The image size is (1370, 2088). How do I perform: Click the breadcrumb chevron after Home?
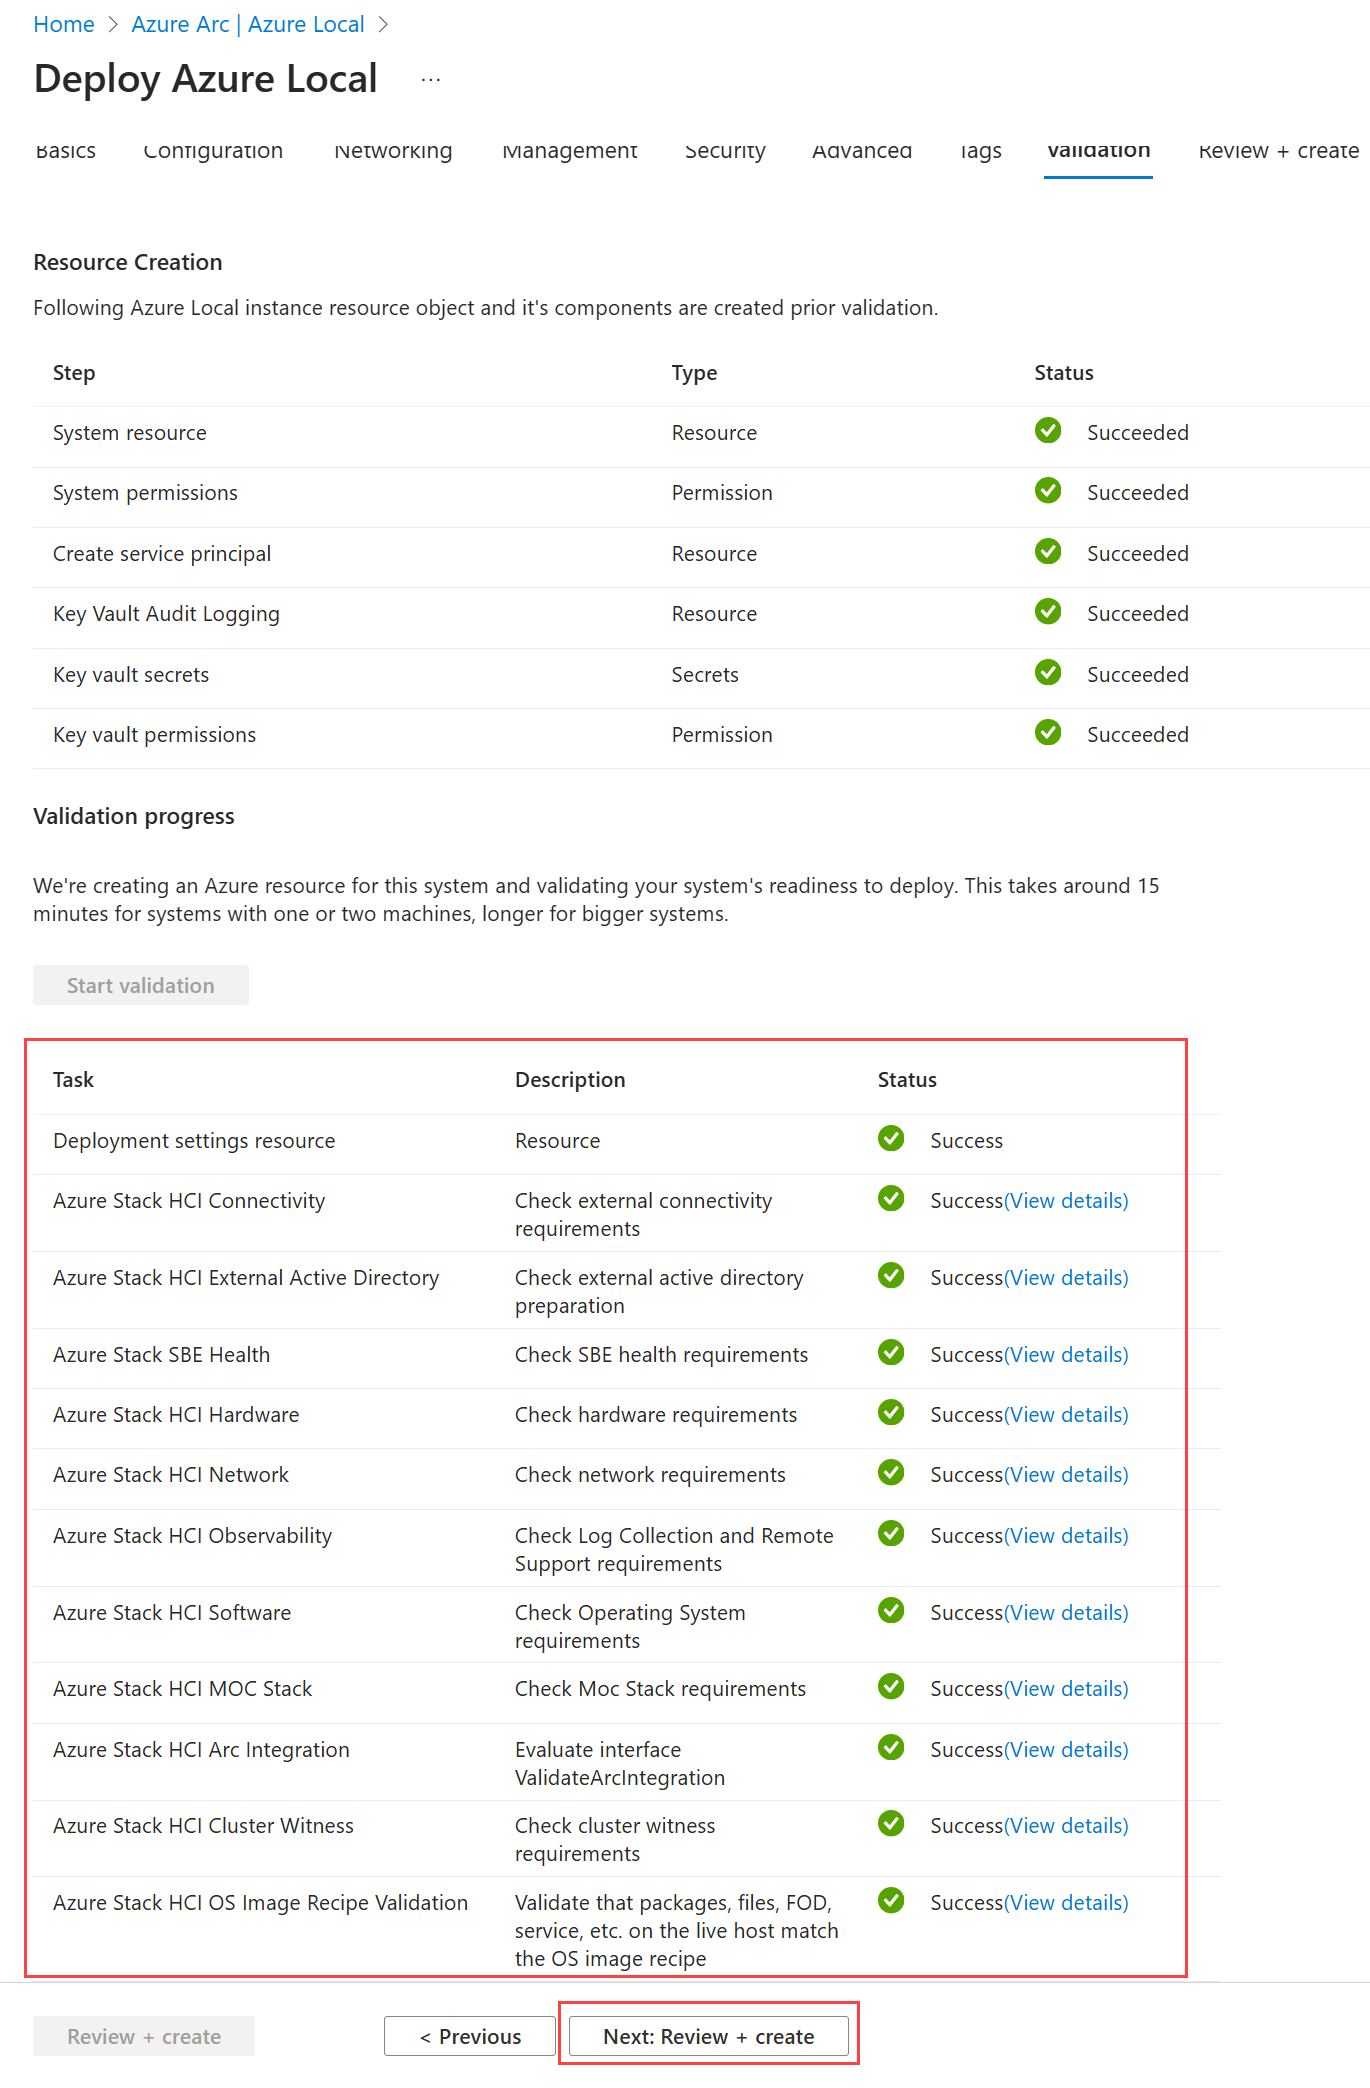113,25
